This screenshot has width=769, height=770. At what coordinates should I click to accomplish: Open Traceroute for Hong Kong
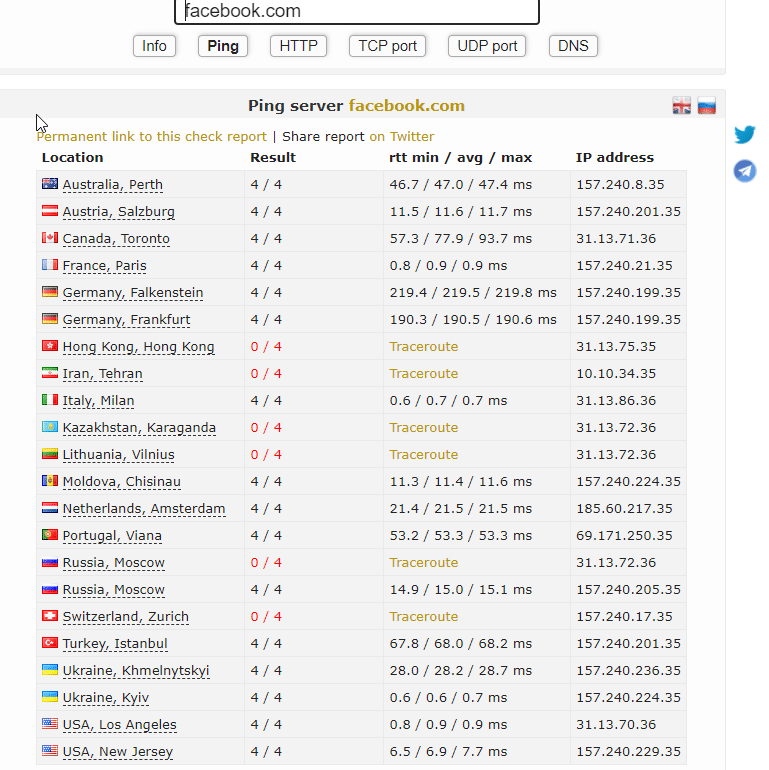pos(424,347)
